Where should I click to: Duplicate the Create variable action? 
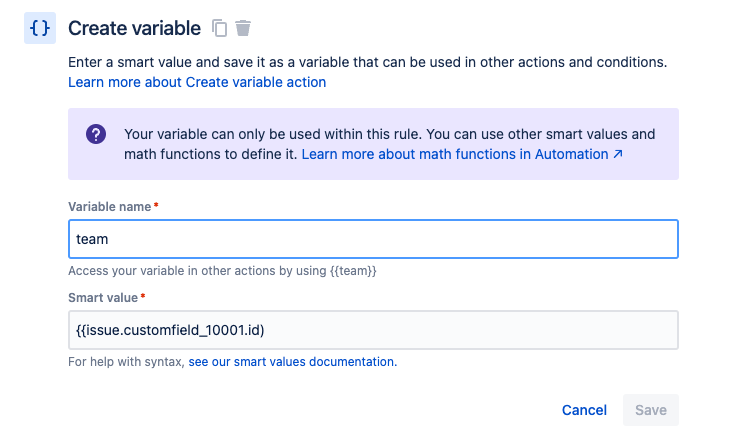[221, 28]
